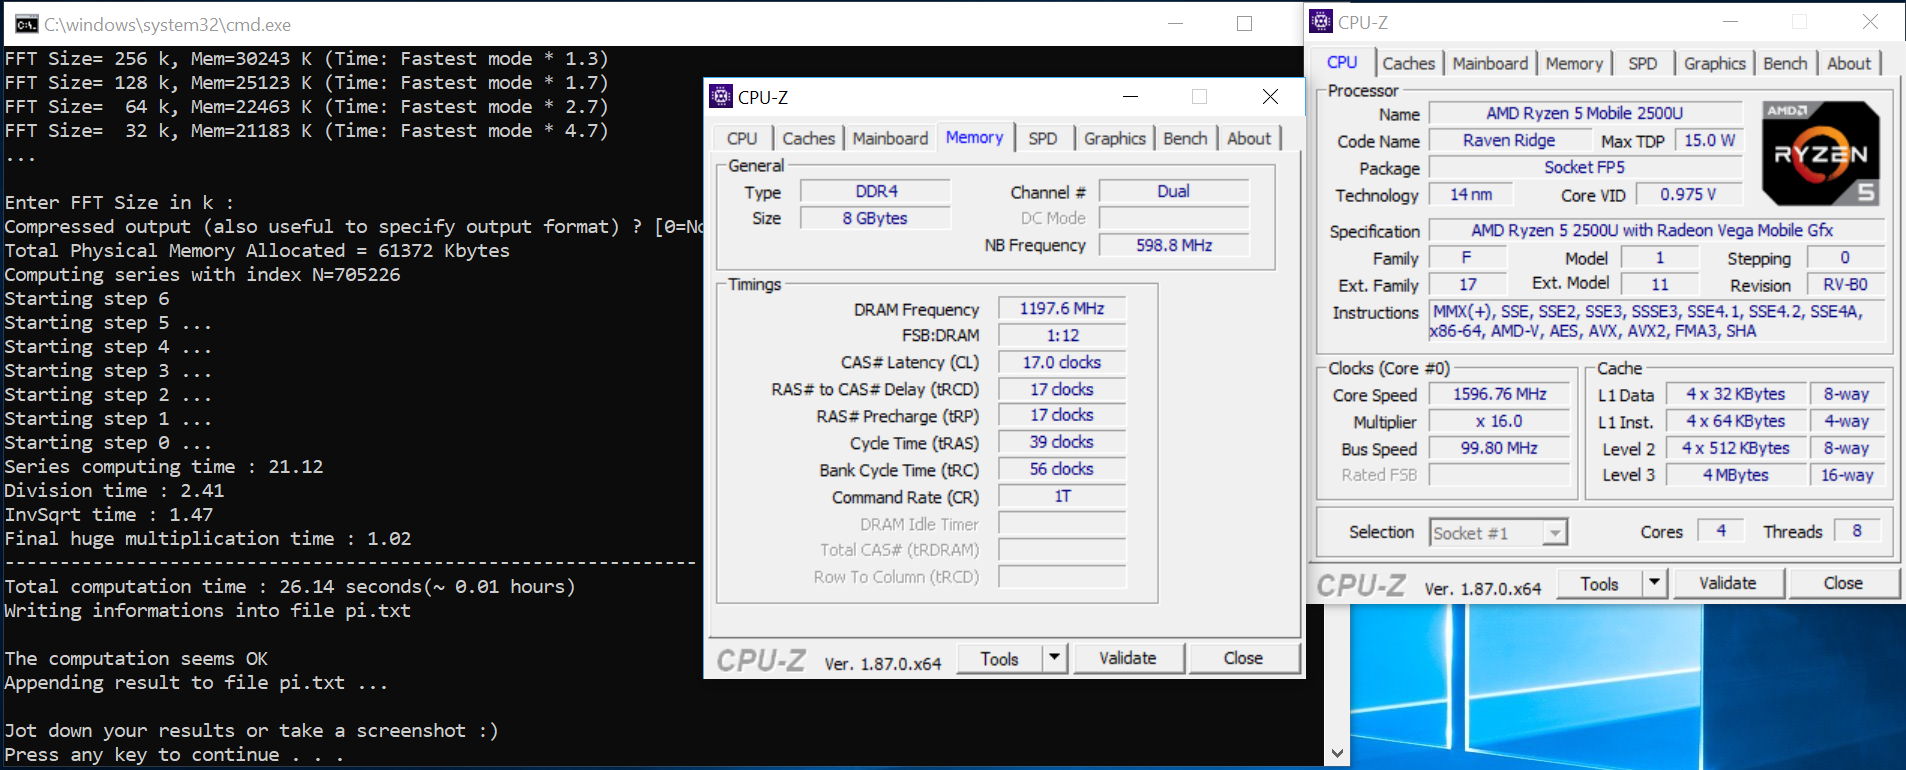Click Core Speed value 1596.76 MHz

1499,395
